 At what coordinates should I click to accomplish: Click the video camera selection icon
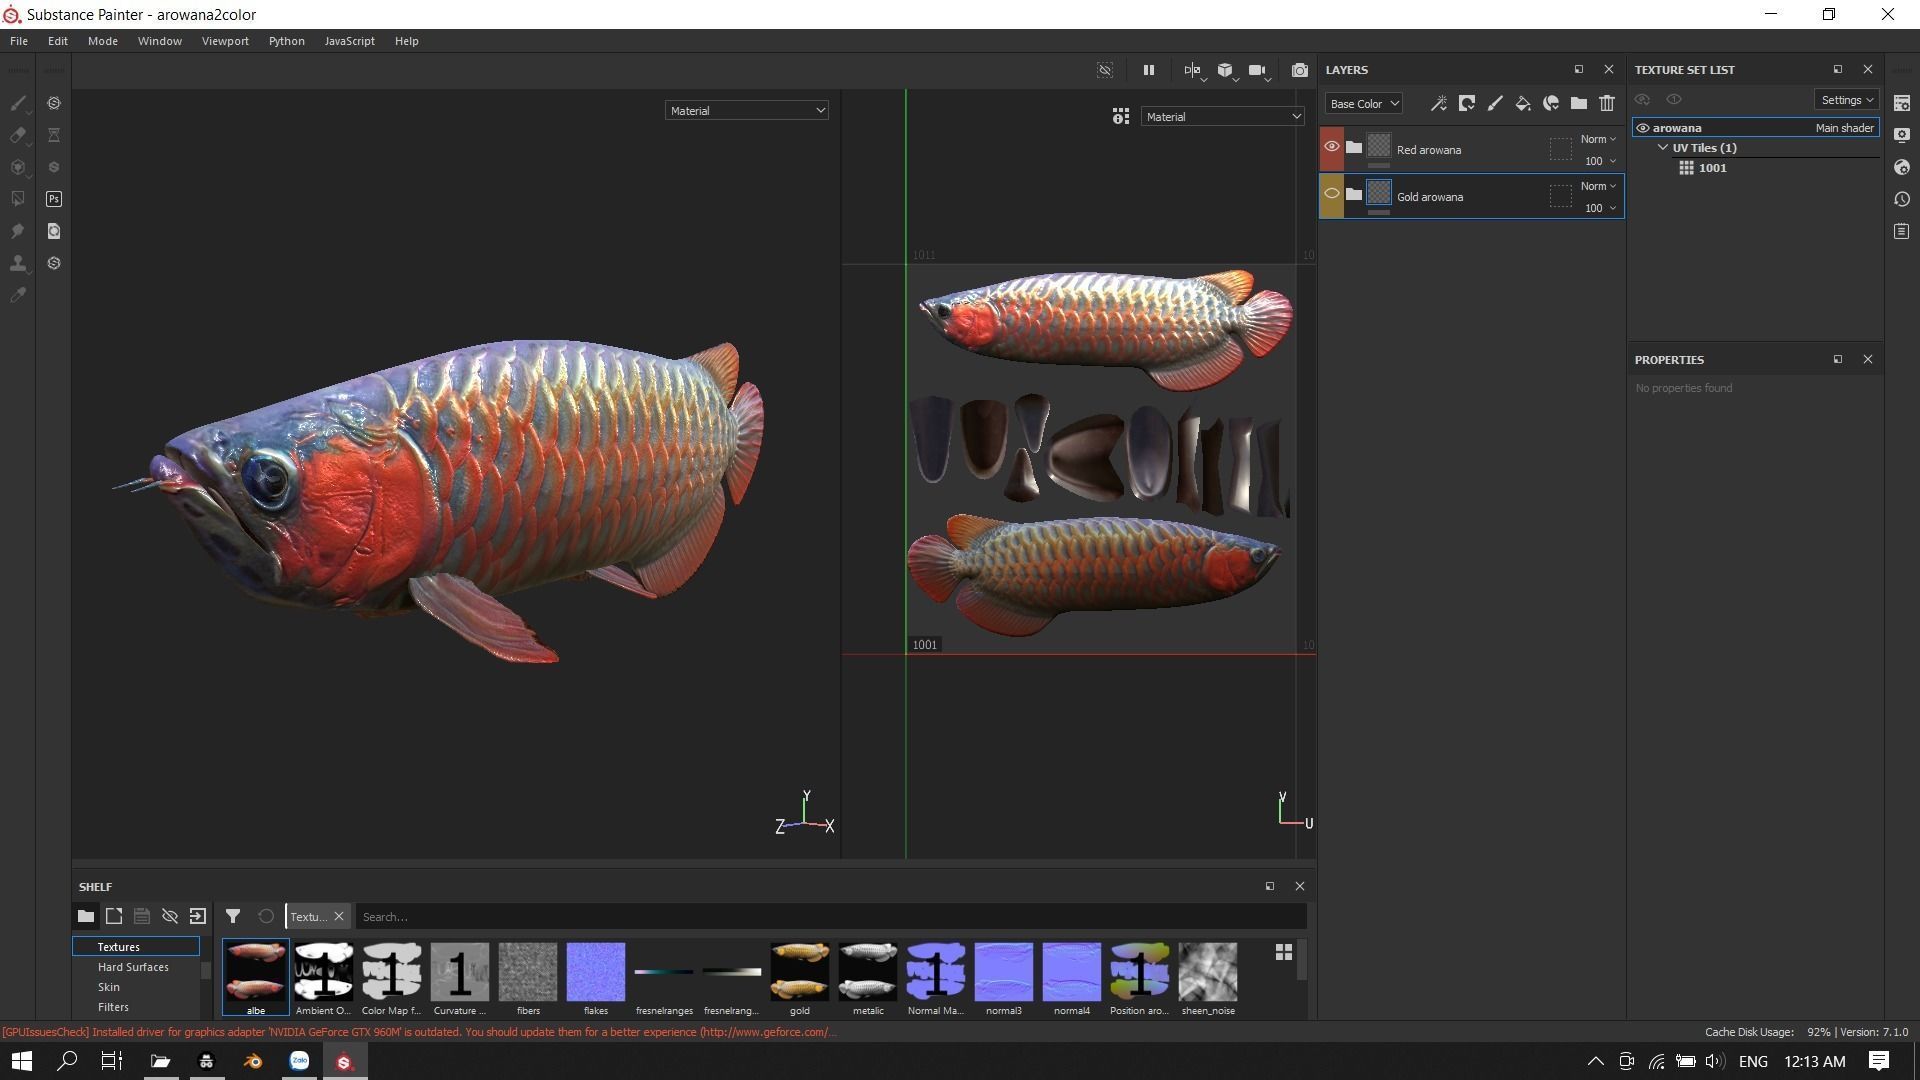click(1257, 70)
